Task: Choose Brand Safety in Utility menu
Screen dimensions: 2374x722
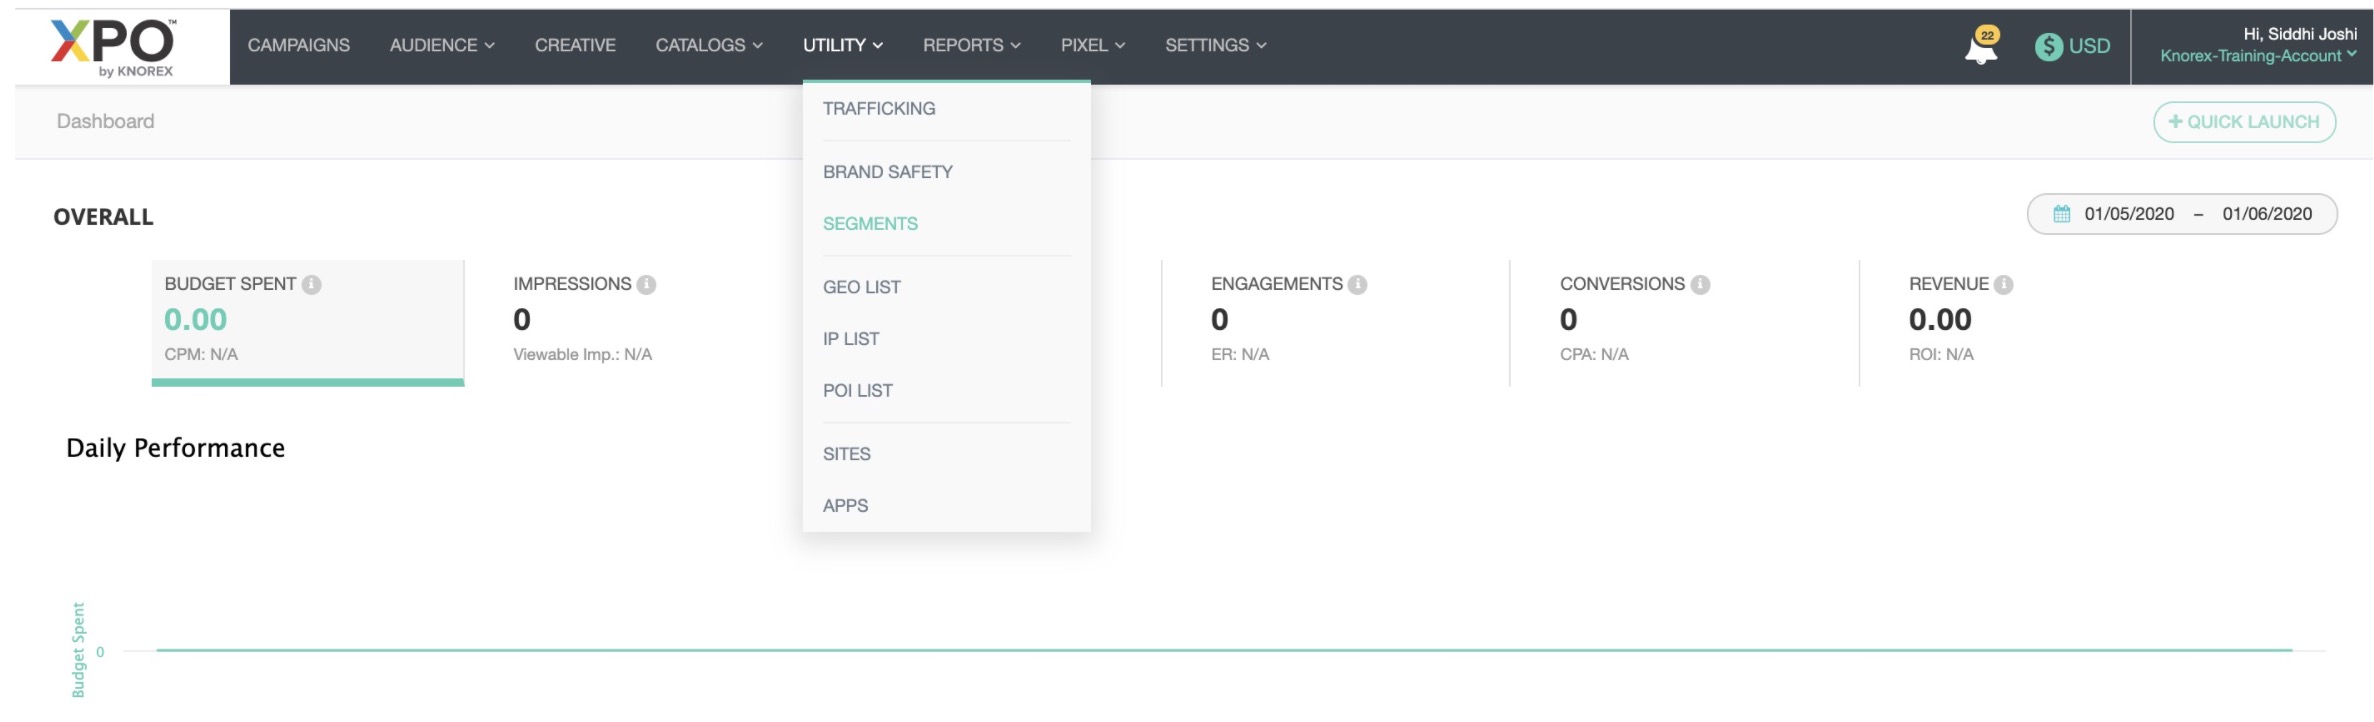Action: coord(887,172)
